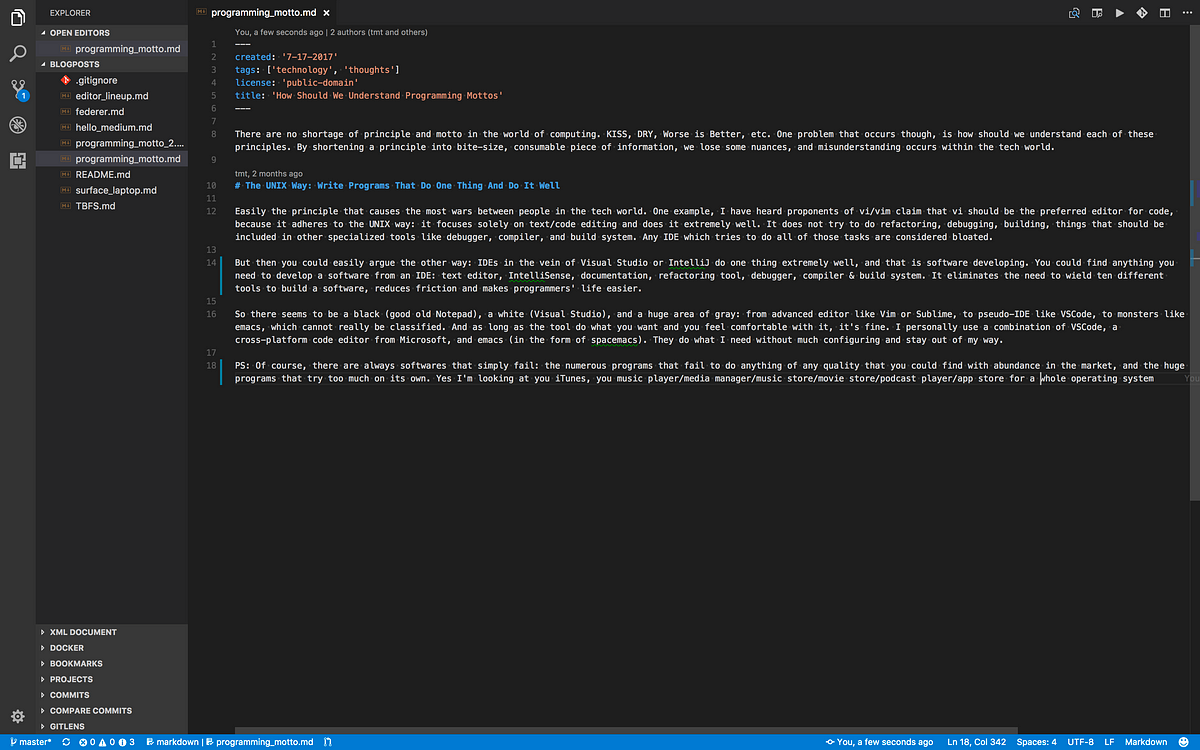
Task: Click the title line 'How Should We Understand Programming Mottos'
Action: pos(368,95)
